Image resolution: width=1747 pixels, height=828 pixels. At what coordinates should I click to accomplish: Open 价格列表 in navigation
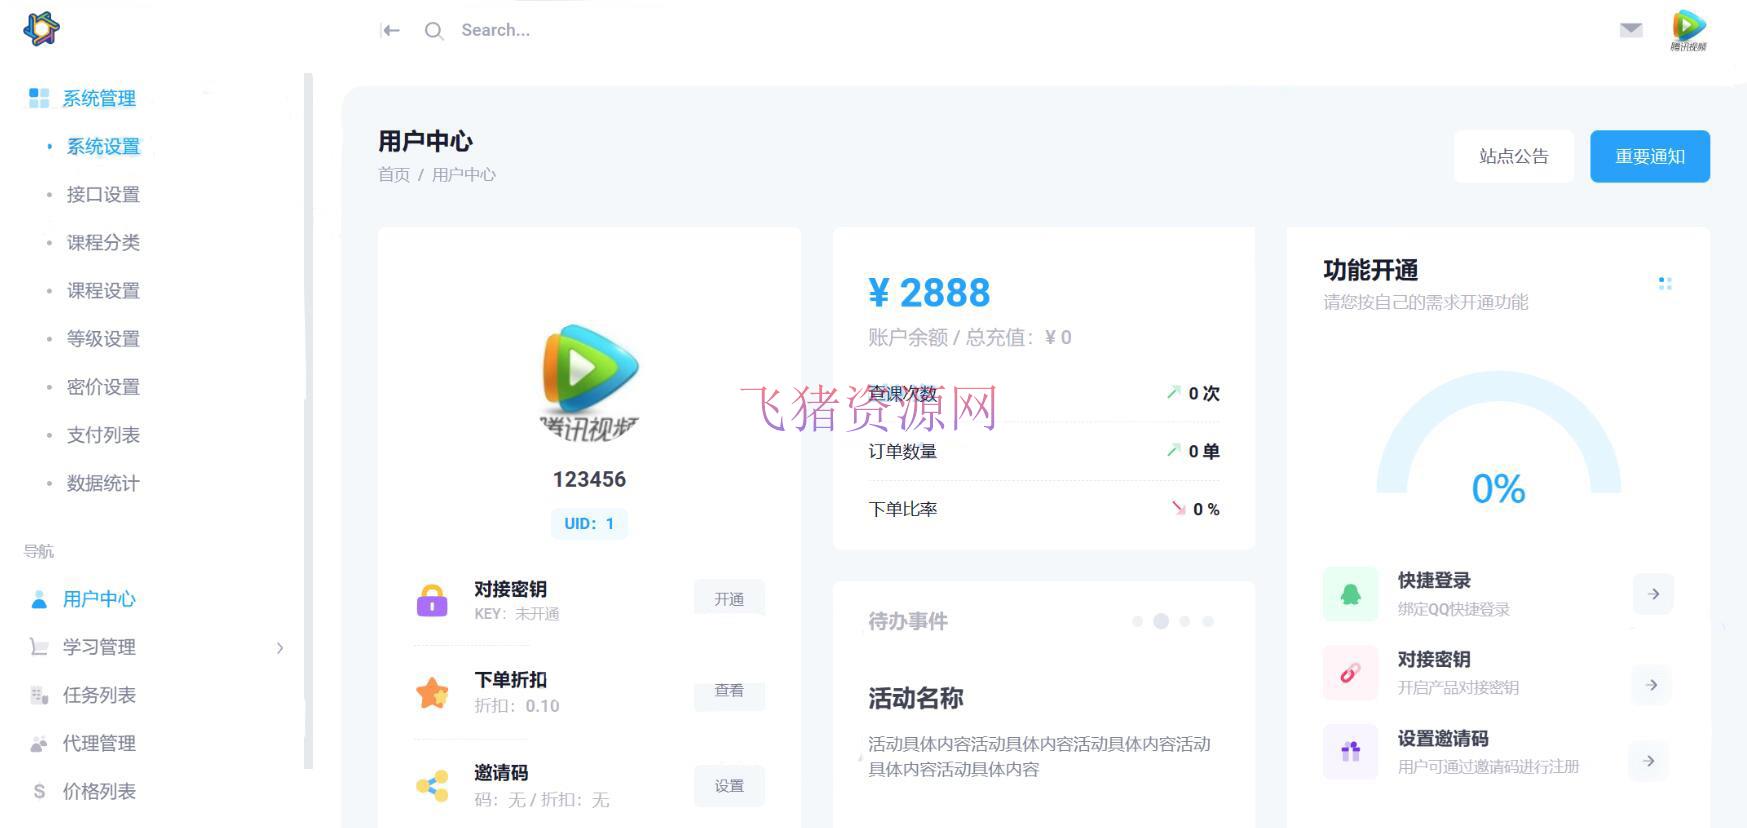point(99,791)
